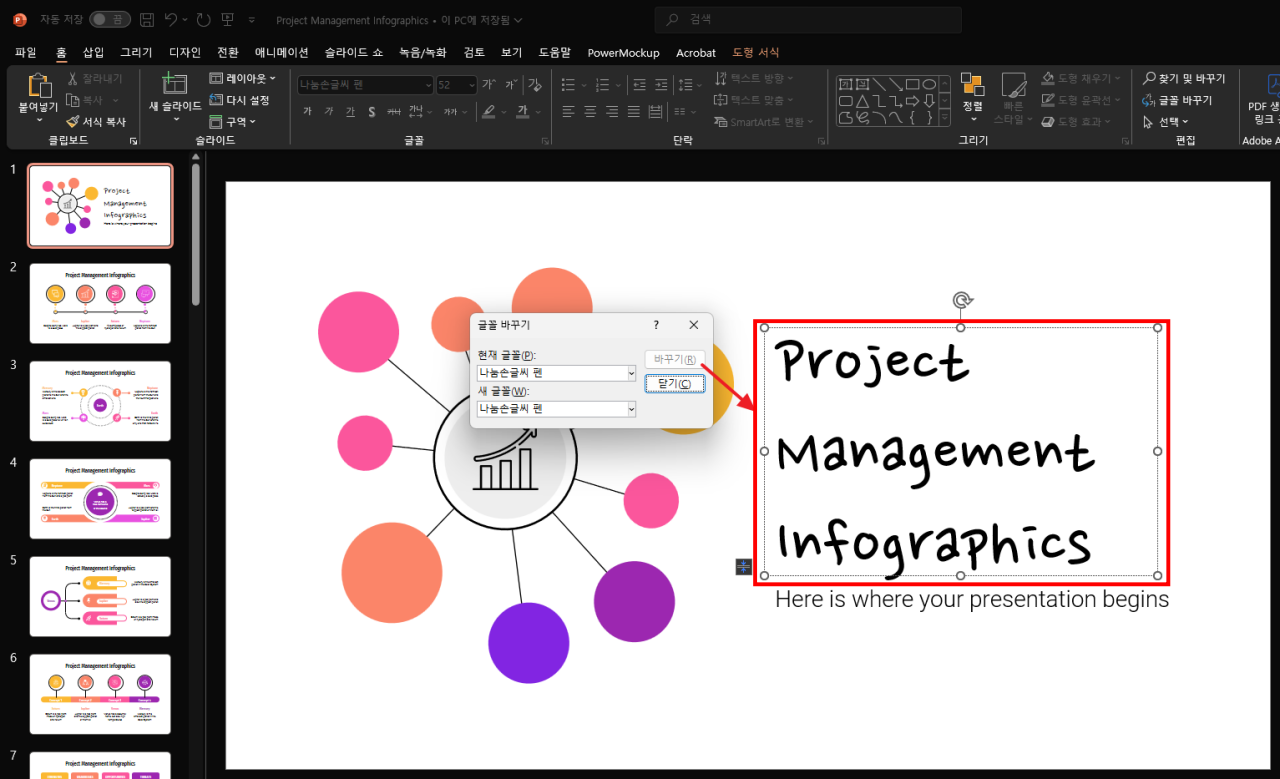
Task: Select the oval shape in shapes gallery
Action: [929, 85]
